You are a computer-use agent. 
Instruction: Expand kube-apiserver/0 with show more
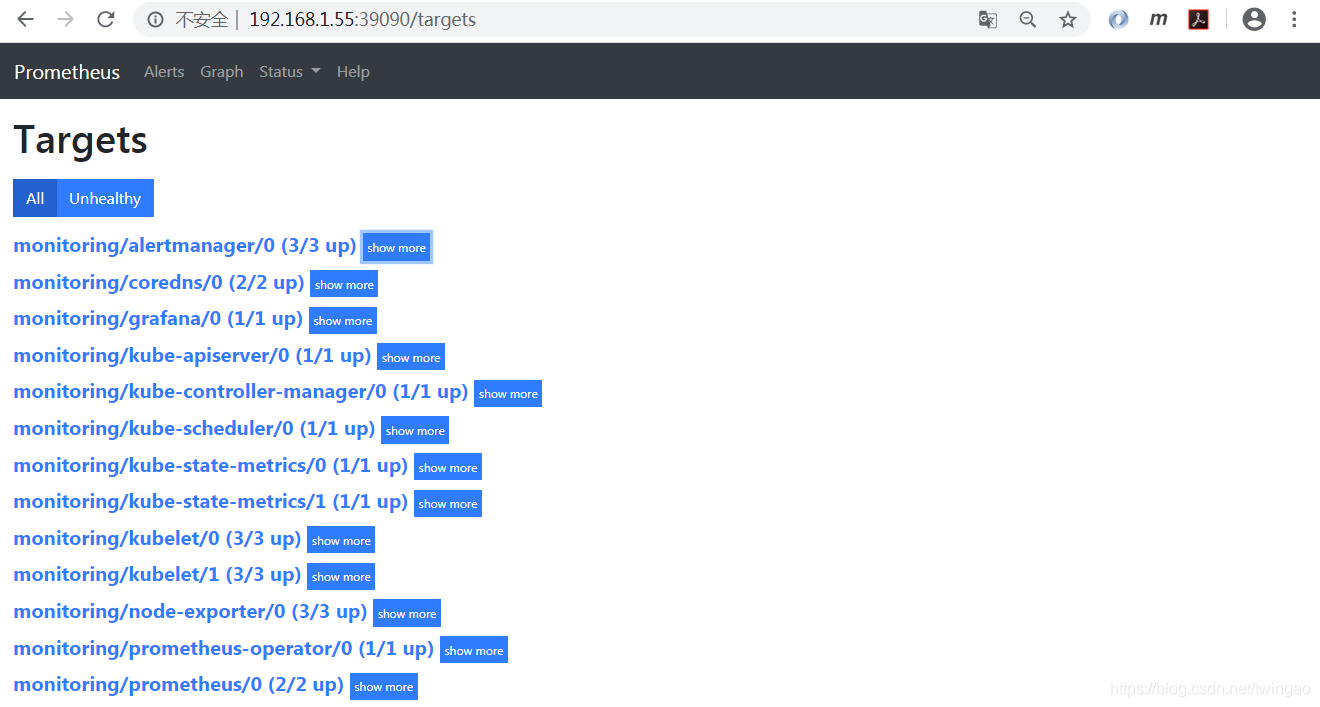[x=411, y=357]
